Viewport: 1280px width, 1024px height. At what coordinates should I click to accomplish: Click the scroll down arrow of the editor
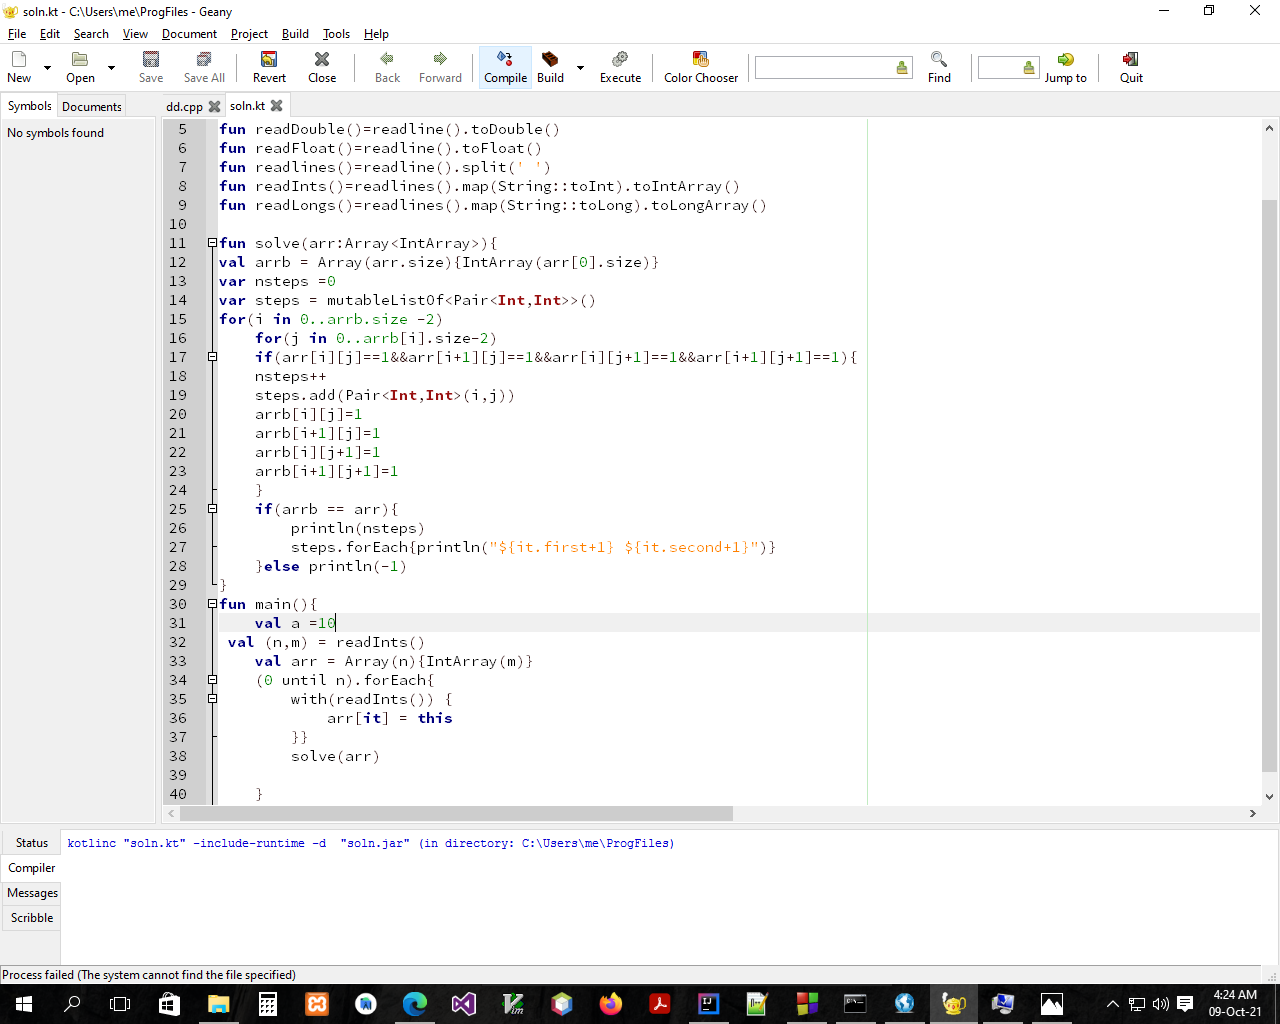(x=1269, y=797)
